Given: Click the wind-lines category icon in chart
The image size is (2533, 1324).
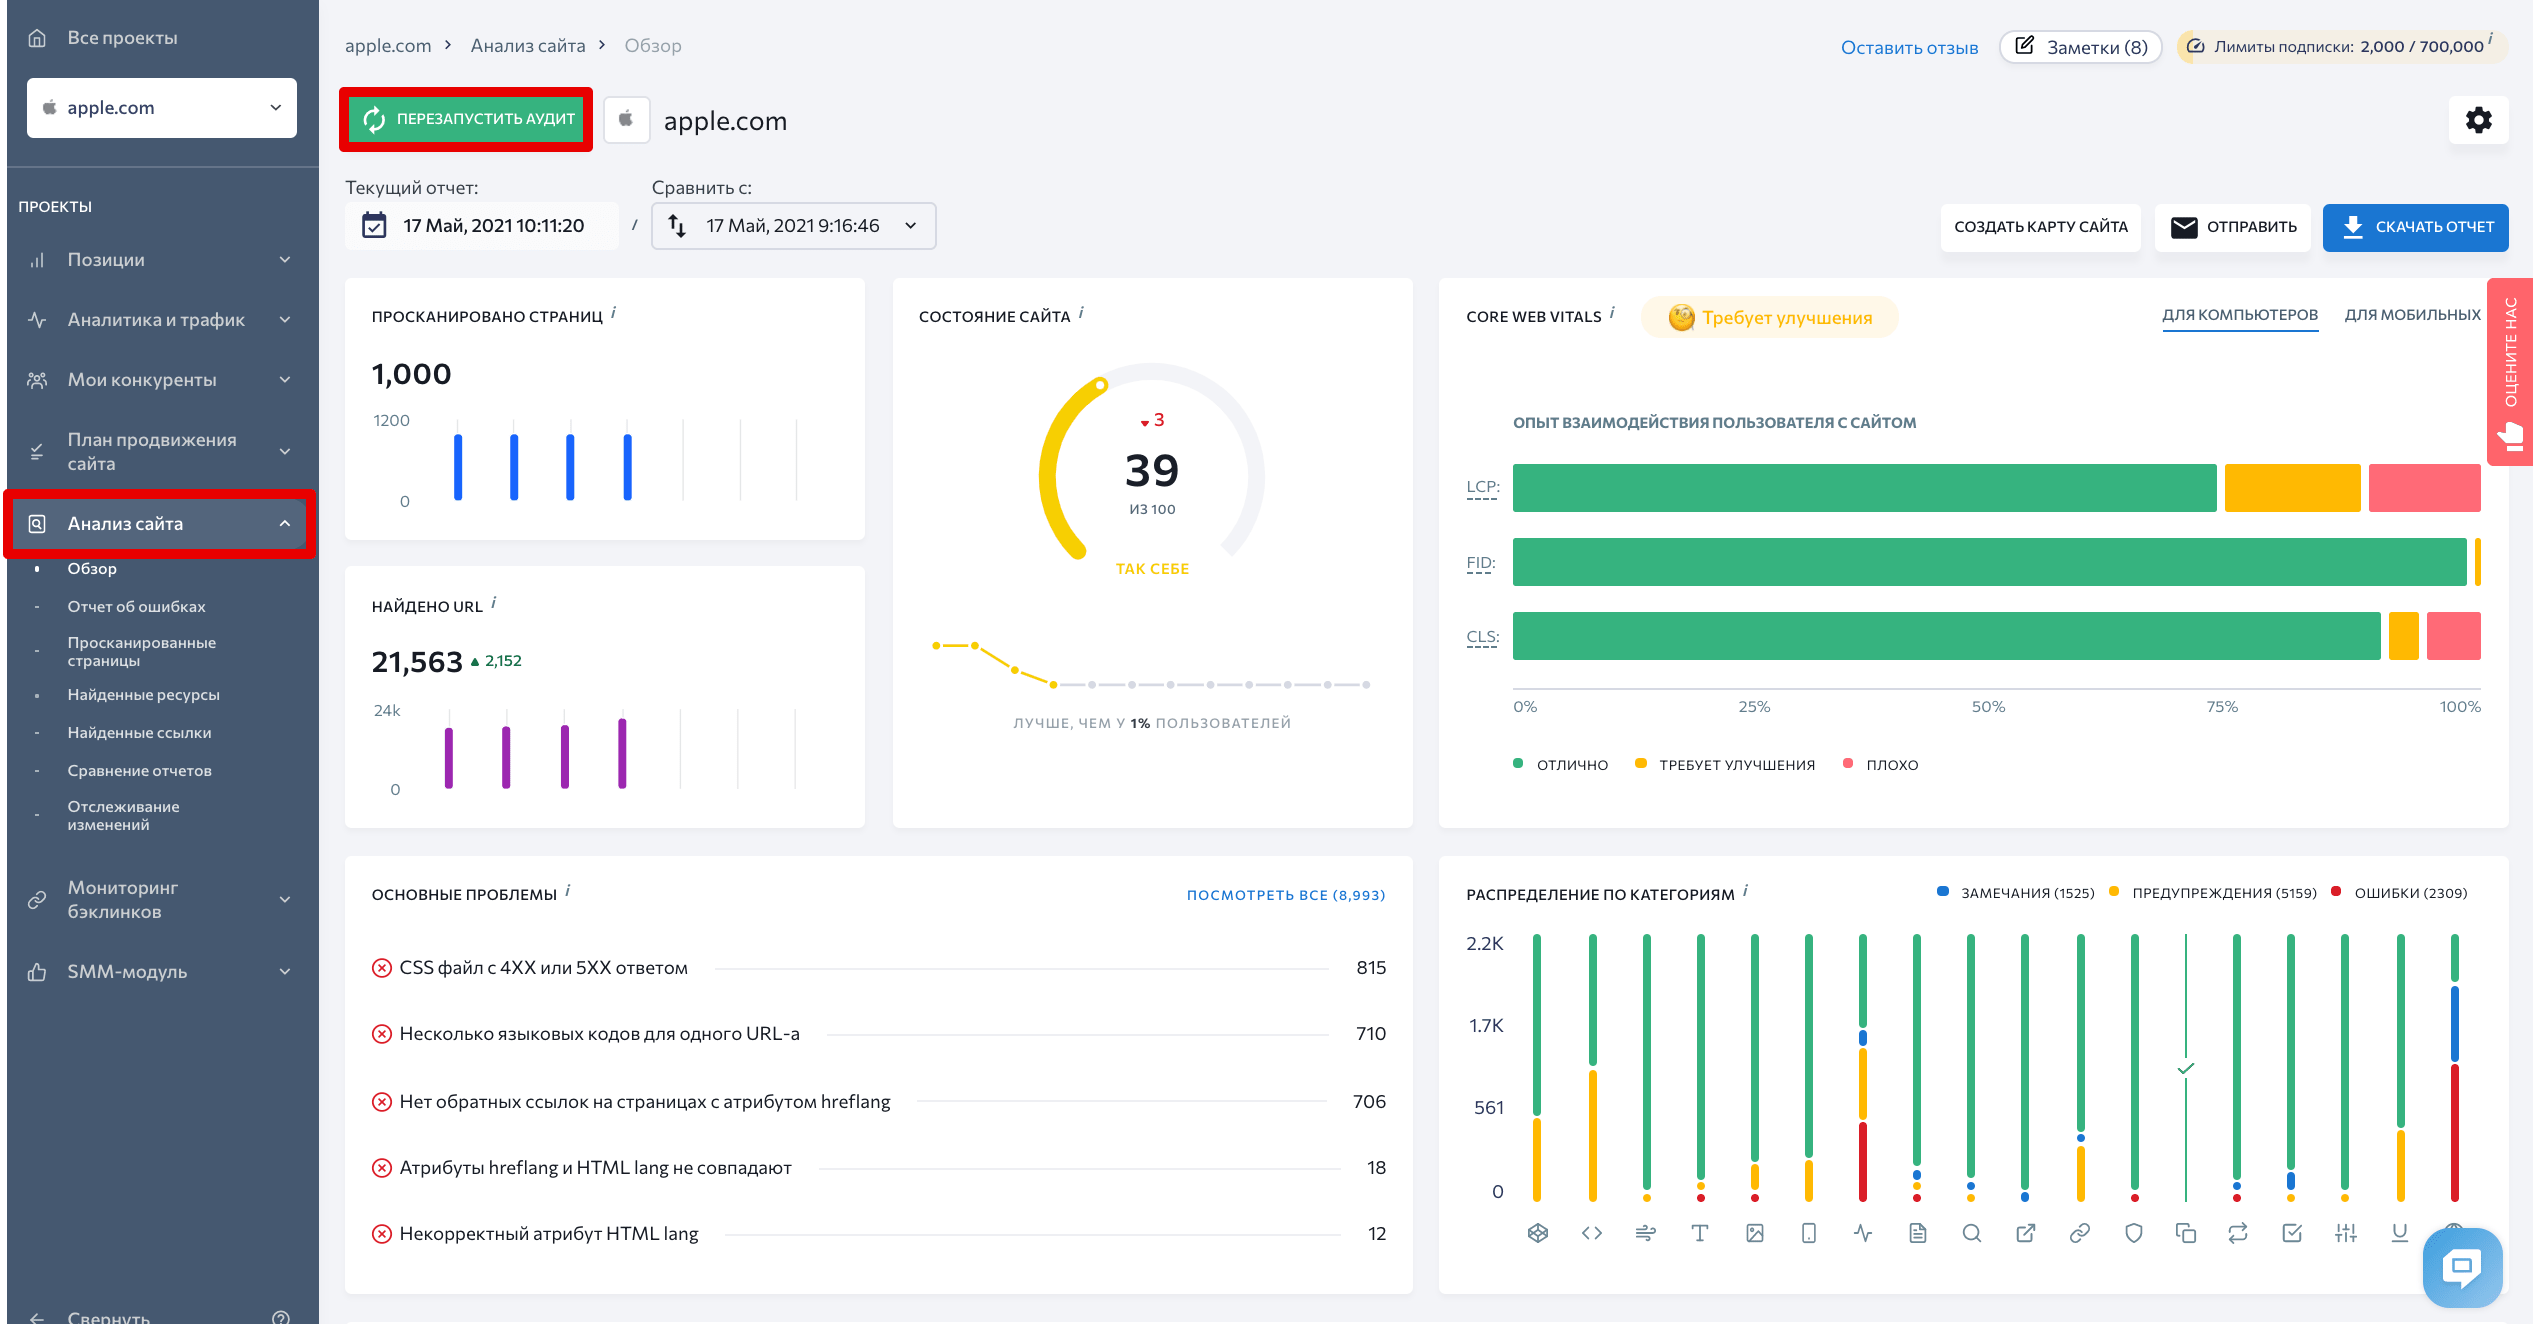Looking at the screenshot, I should point(1646,1233).
